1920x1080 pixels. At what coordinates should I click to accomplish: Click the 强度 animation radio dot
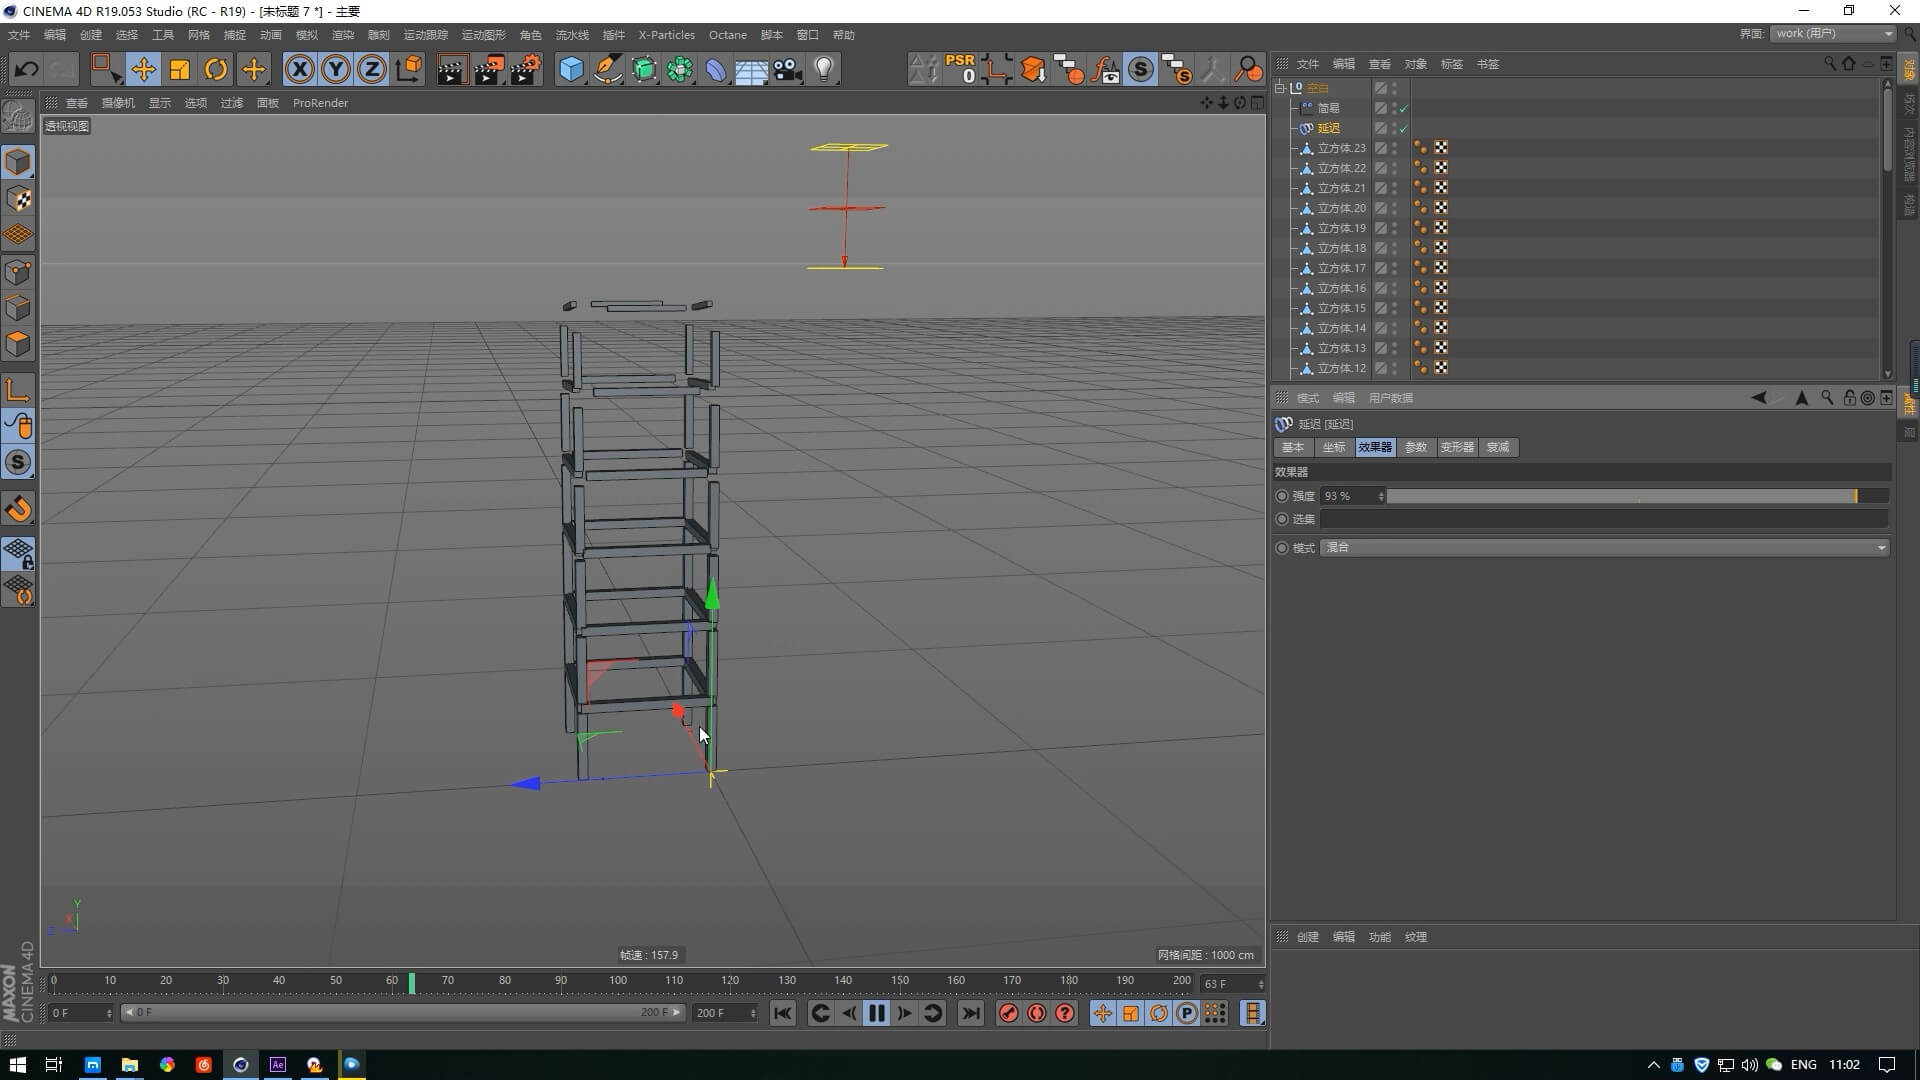[1282, 496]
